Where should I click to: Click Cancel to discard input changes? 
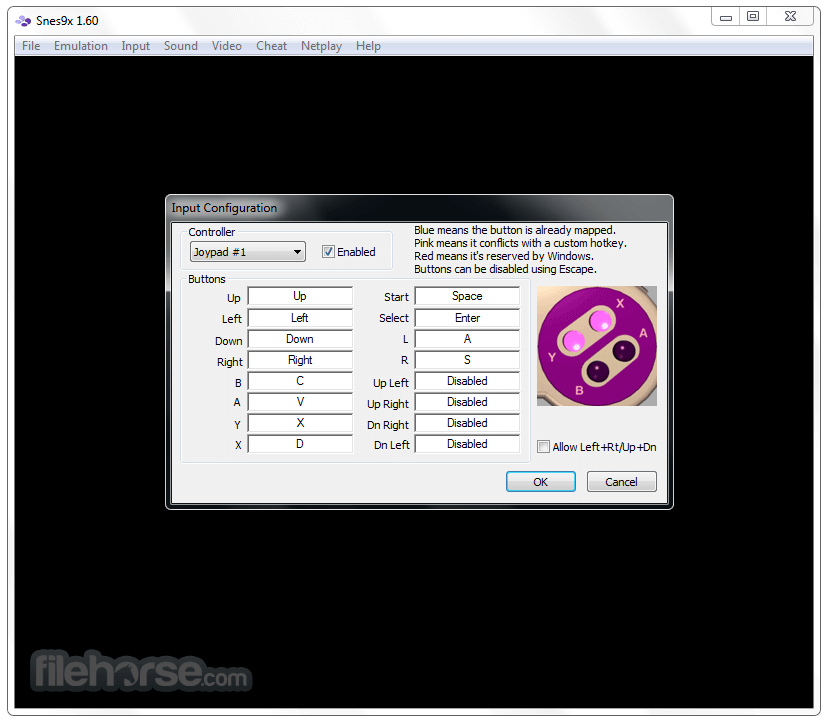[622, 482]
